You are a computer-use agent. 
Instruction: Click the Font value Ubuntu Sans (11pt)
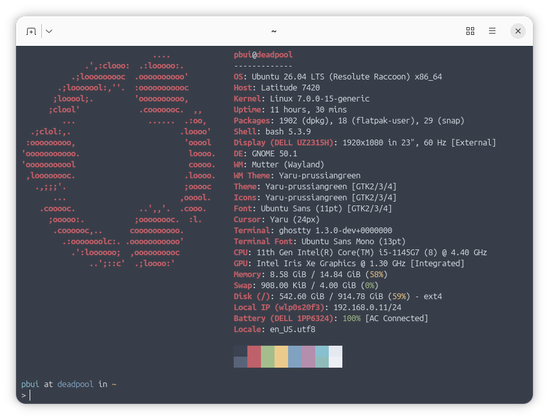(x=301, y=209)
